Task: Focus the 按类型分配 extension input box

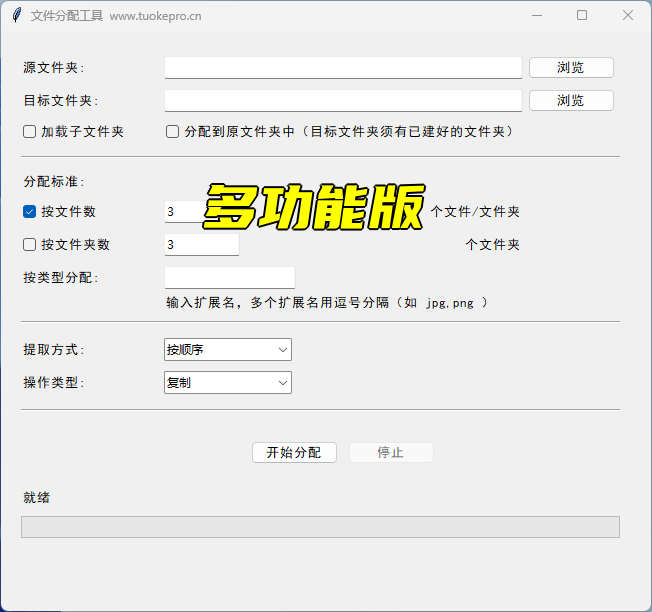Action: tap(229, 277)
